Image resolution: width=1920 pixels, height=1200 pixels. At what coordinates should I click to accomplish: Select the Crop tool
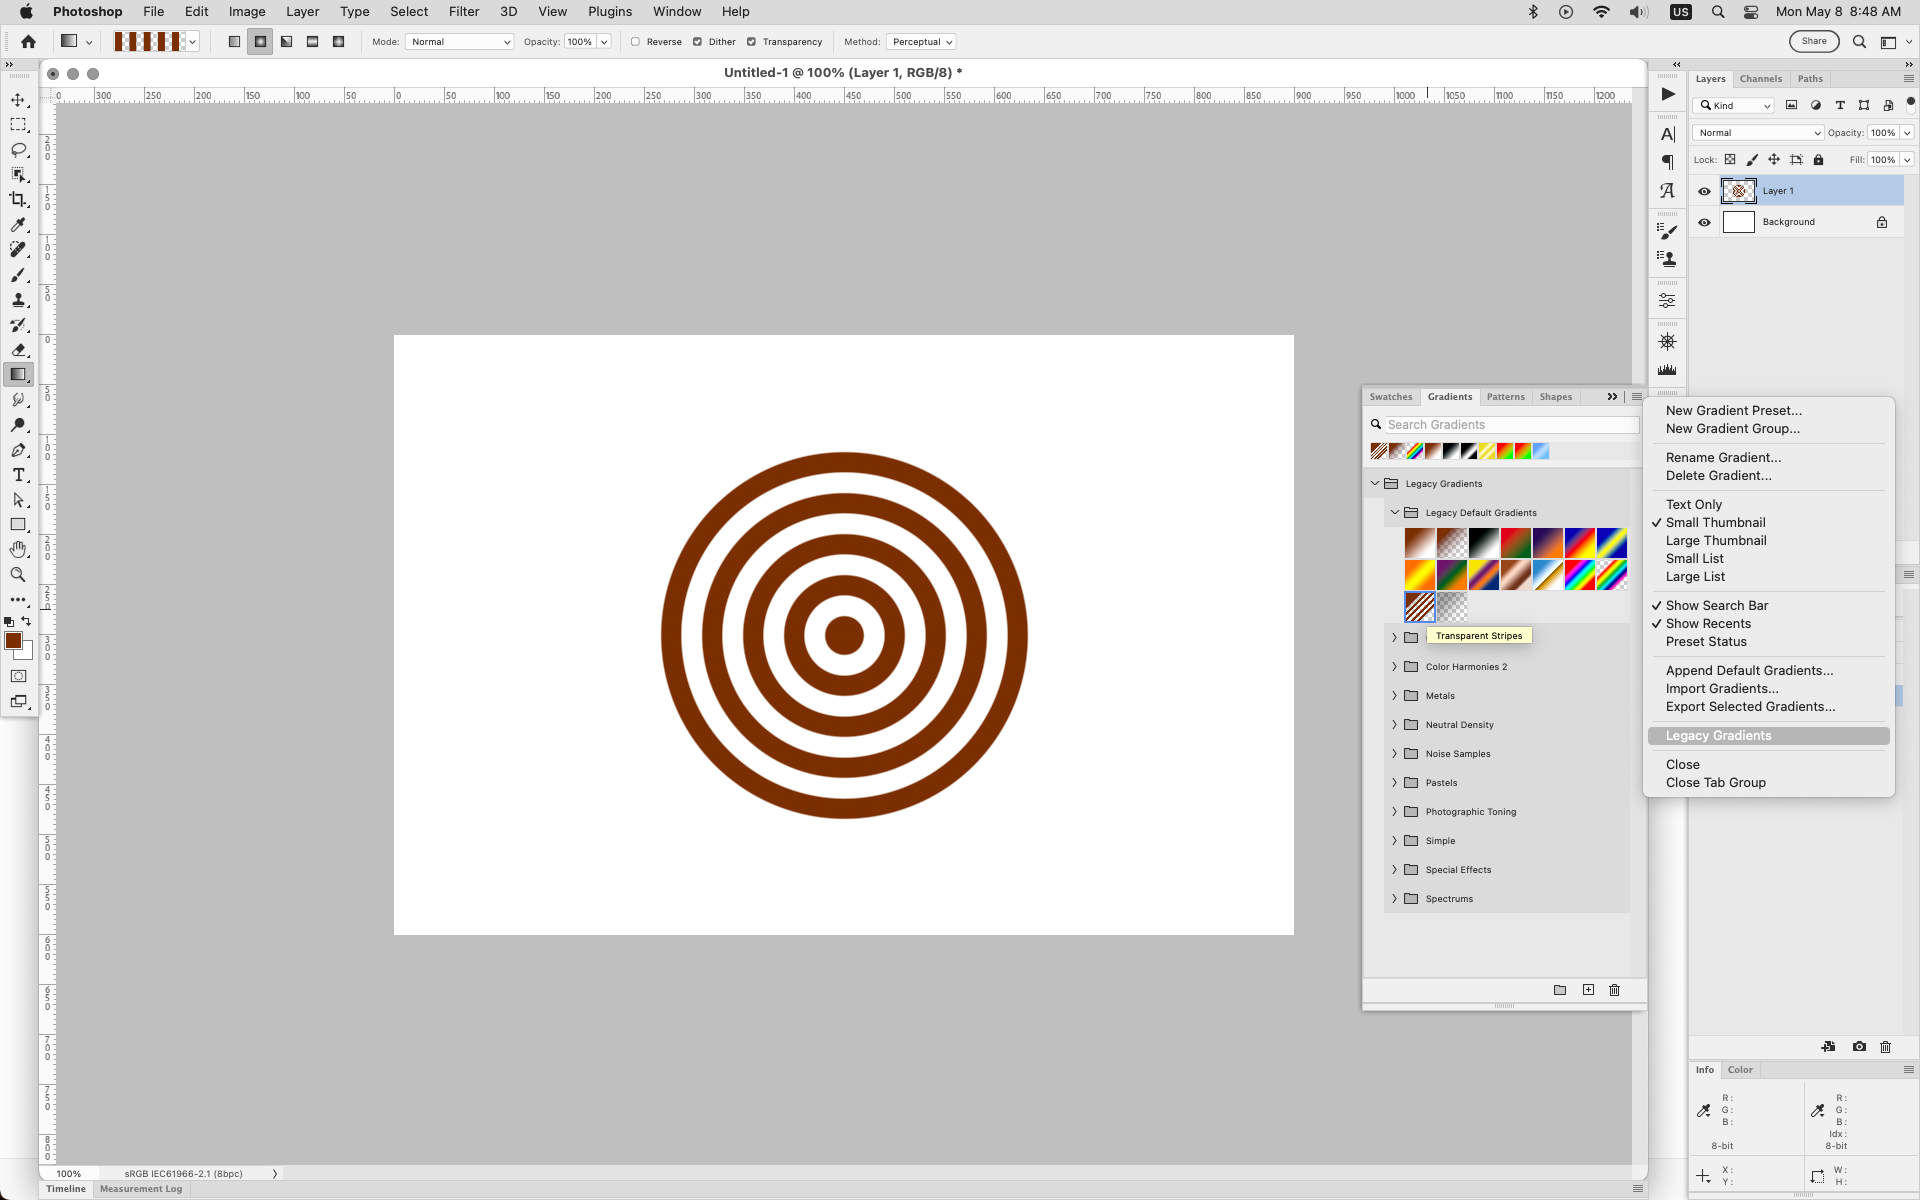click(x=18, y=199)
